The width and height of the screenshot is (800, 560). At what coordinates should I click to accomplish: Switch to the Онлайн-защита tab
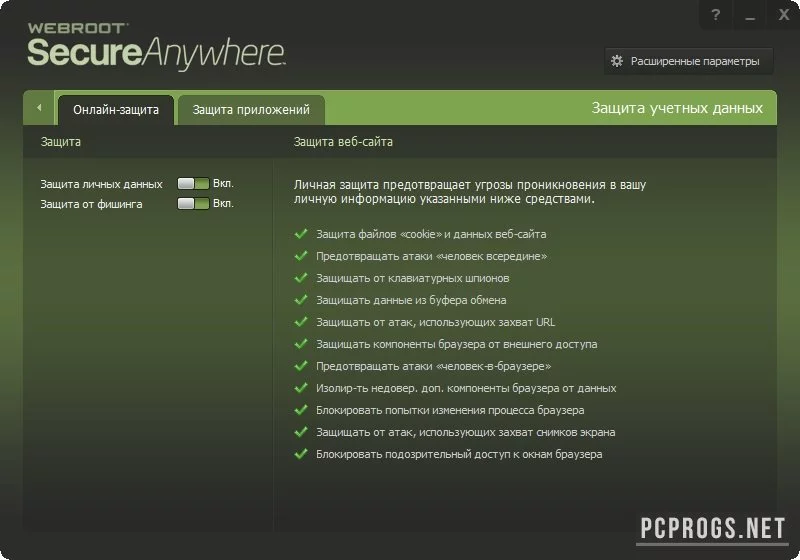click(116, 110)
